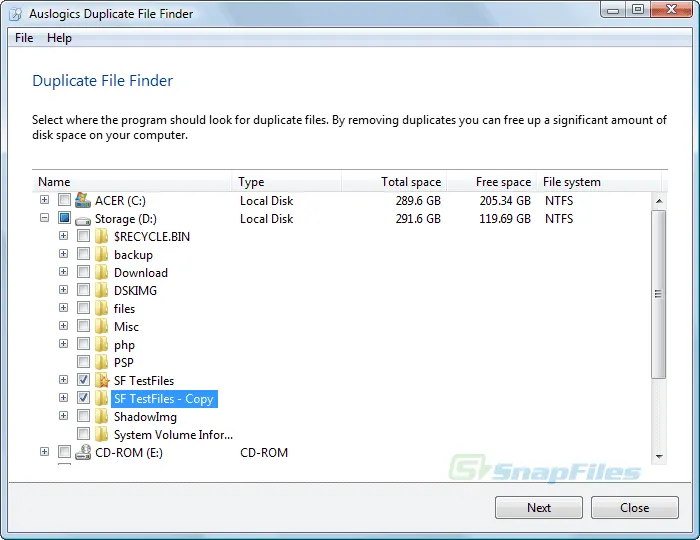Click the Next button

click(x=539, y=507)
